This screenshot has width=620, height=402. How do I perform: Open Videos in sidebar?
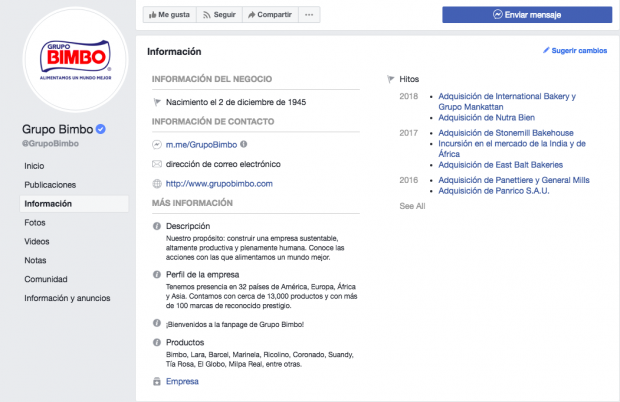[37, 242]
